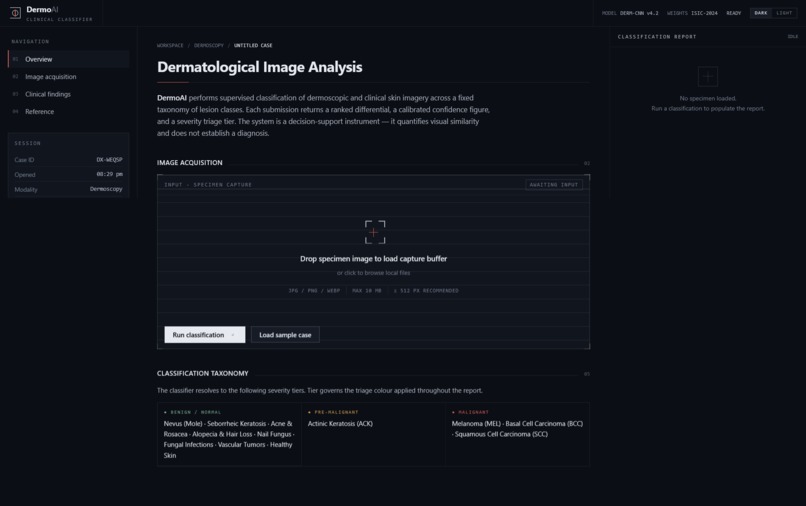Click the Case ID value DX-WEQSP
Screen dimensions: 806x506
109,160
